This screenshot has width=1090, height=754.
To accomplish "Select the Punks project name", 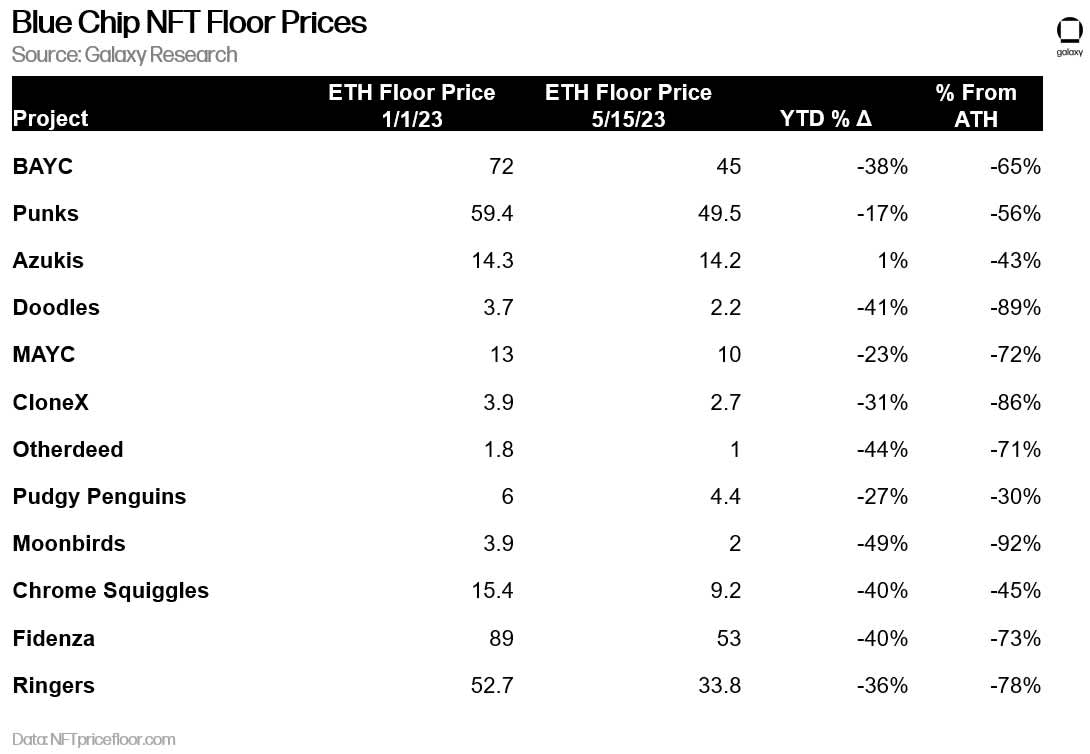I will (45, 213).
